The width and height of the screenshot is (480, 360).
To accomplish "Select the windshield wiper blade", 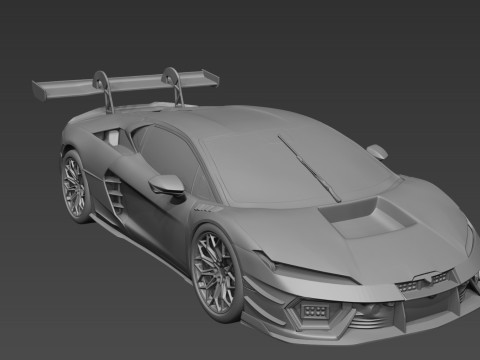I will [309, 169].
